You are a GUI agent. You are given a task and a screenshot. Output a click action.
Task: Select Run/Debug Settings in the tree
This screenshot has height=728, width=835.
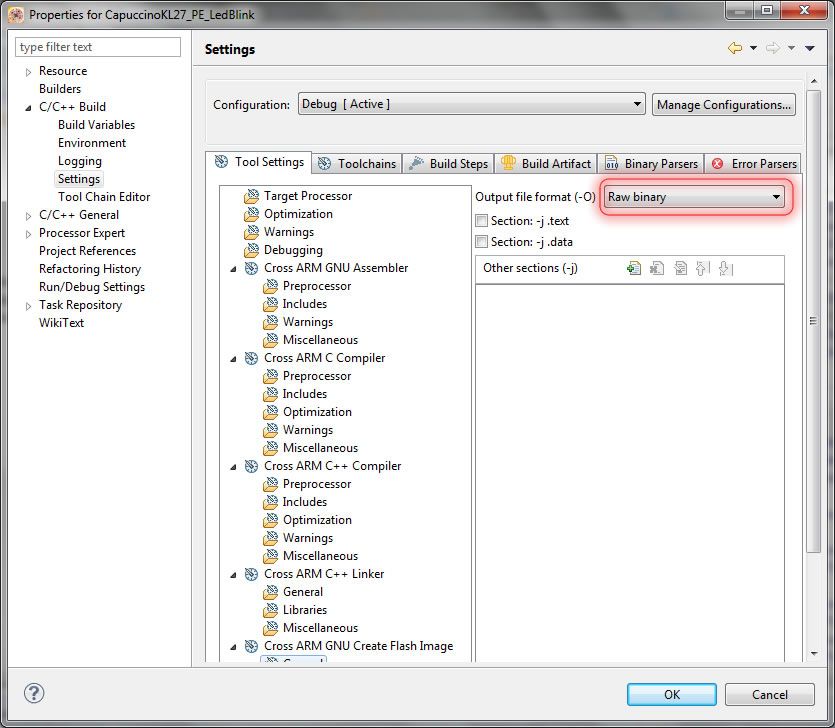(x=92, y=287)
